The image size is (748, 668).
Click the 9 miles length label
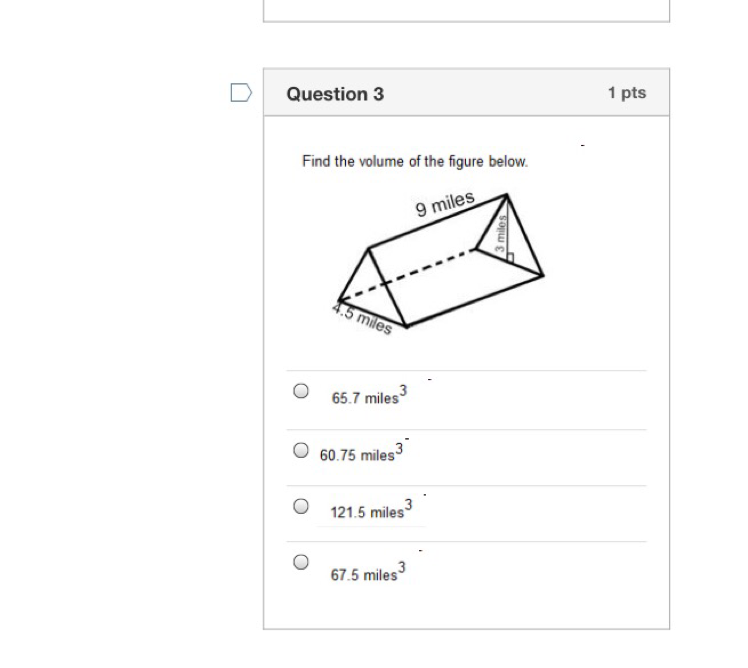(445, 203)
